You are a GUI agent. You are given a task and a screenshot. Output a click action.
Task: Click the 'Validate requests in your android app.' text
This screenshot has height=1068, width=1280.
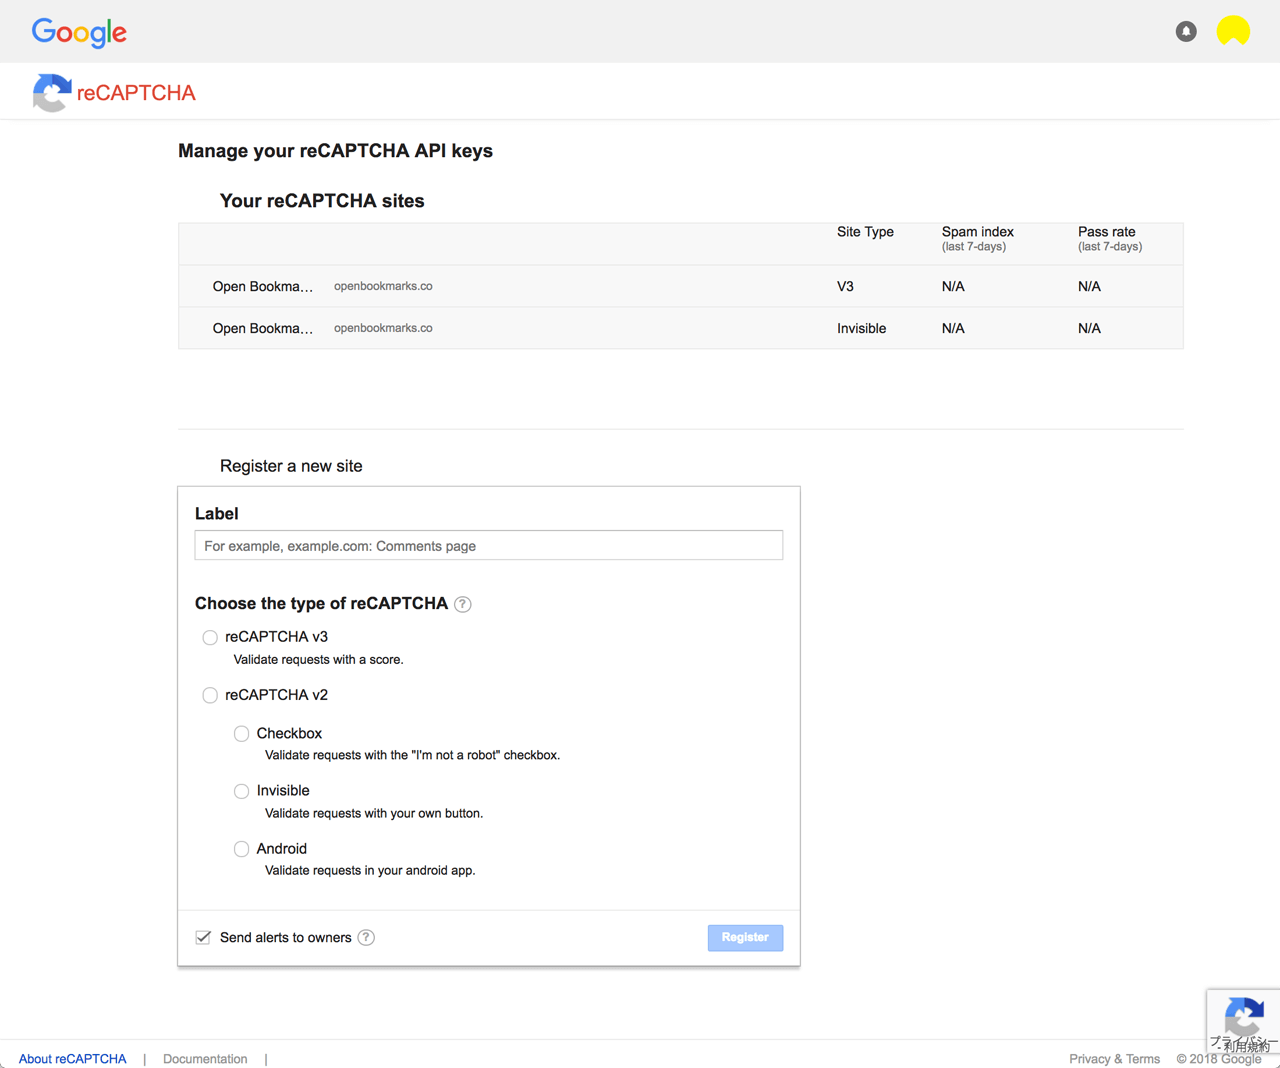tap(370, 870)
